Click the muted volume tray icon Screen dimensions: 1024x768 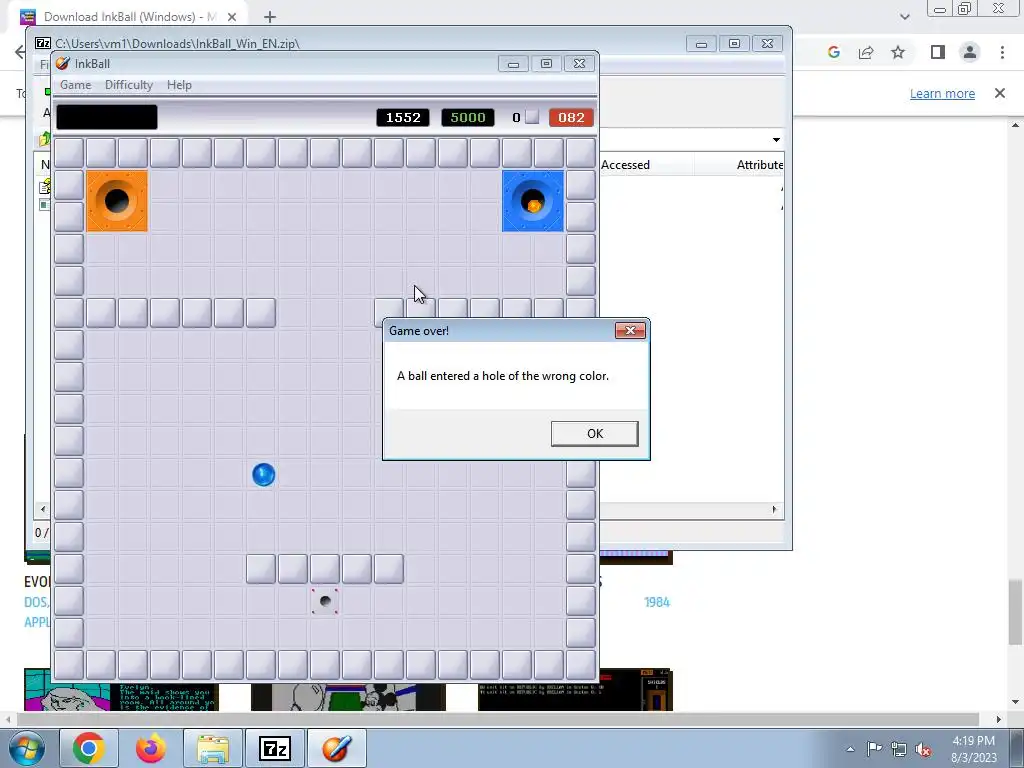coord(923,749)
